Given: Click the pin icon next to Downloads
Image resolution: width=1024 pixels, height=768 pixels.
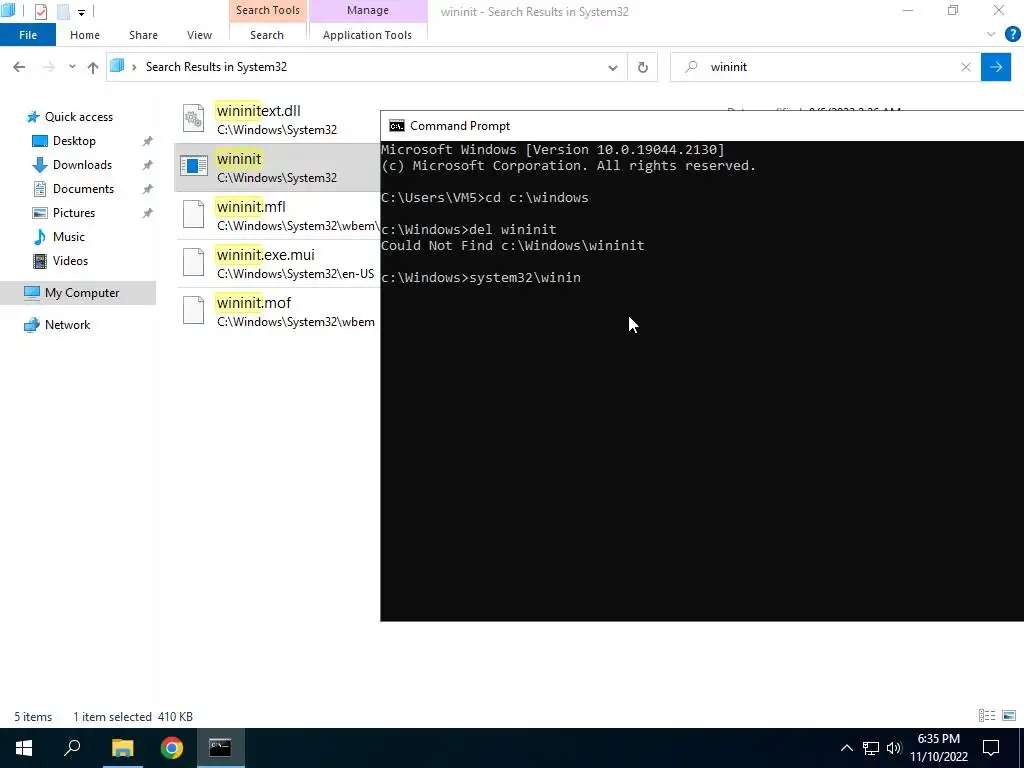Looking at the screenshot, I should [x=148, y=165].
